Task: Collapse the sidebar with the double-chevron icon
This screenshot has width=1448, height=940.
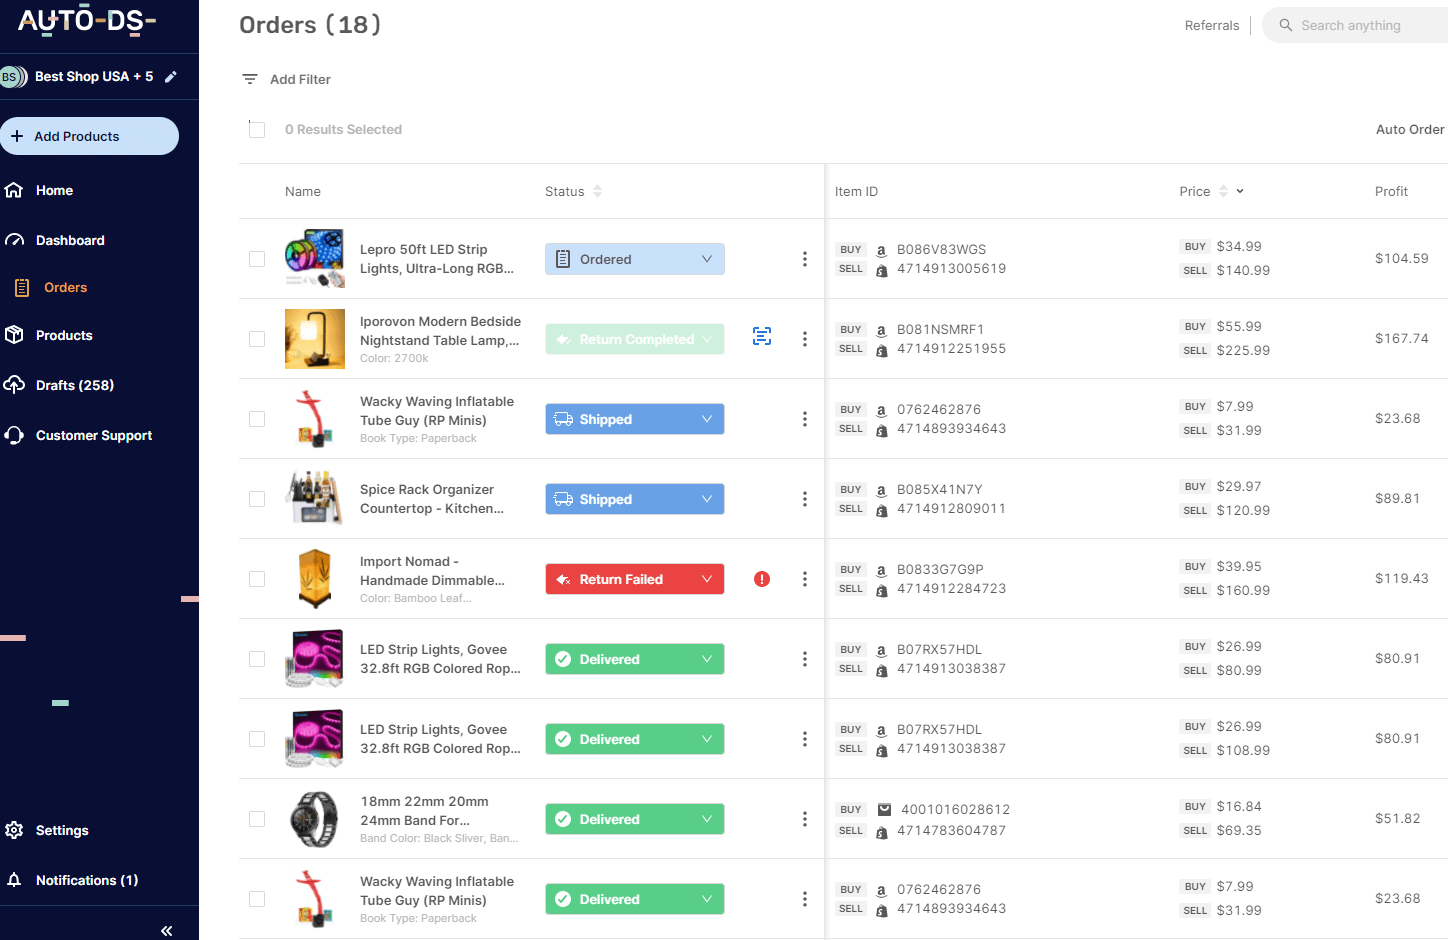Action: tap(166, 930)
